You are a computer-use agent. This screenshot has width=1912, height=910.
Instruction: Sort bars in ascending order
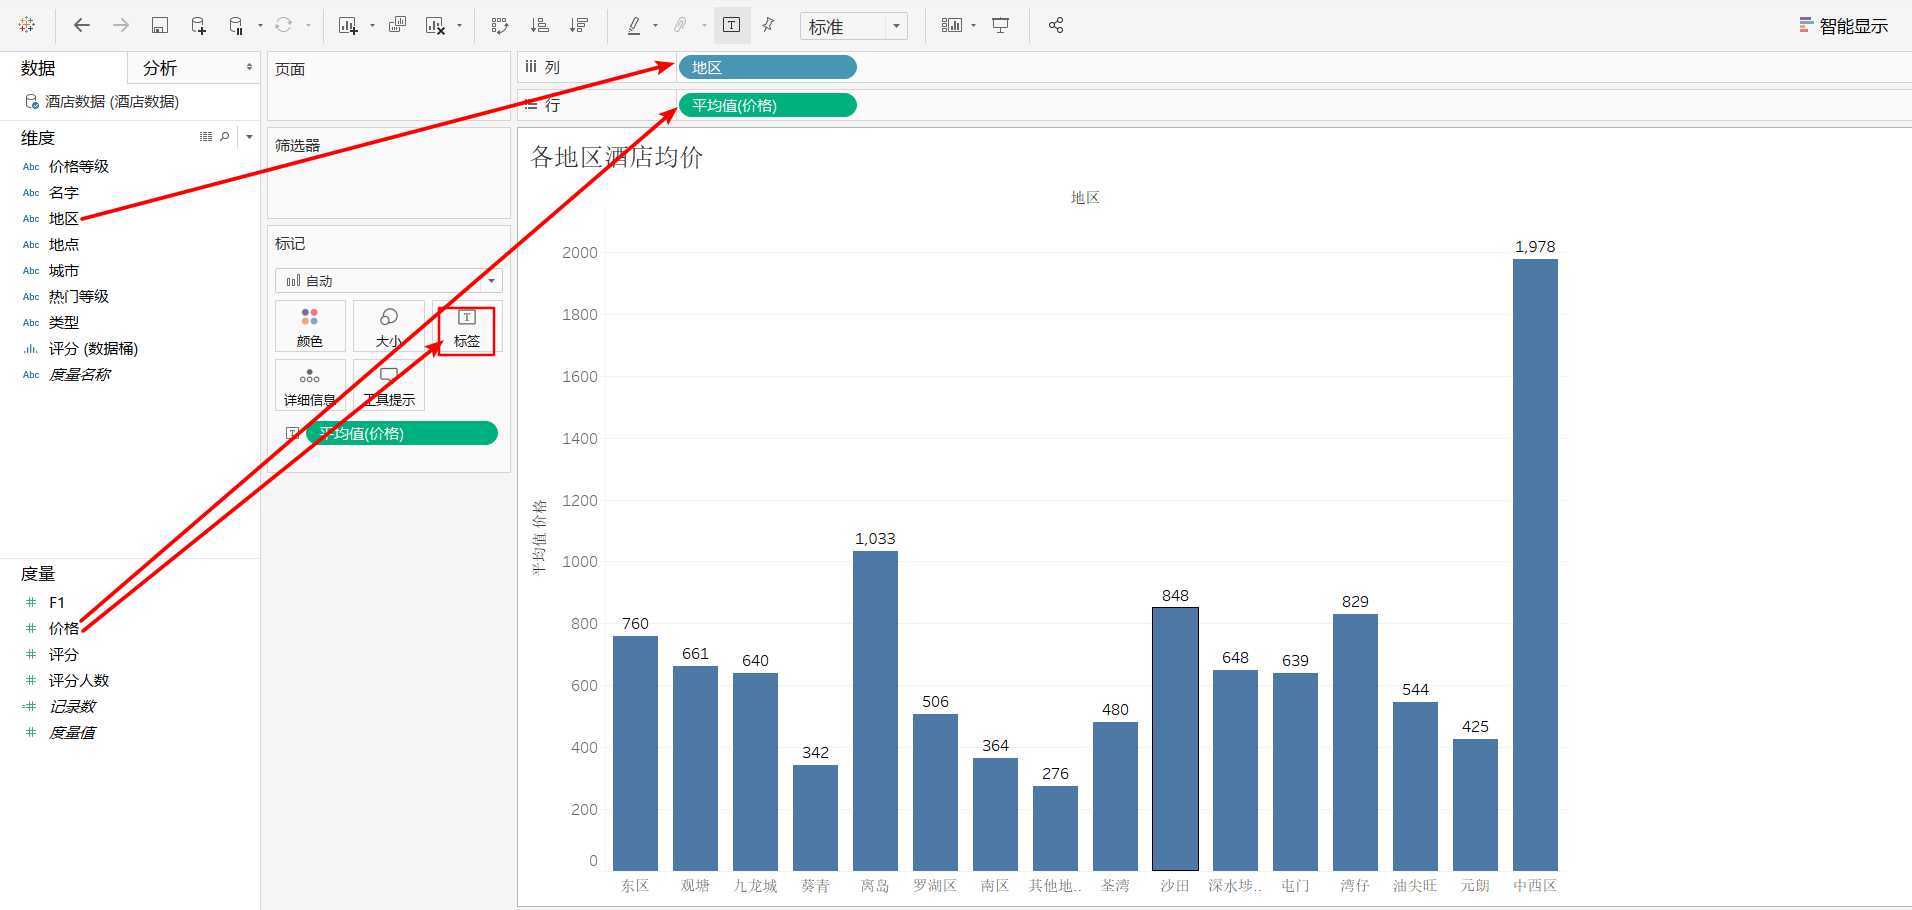(539, 25)
